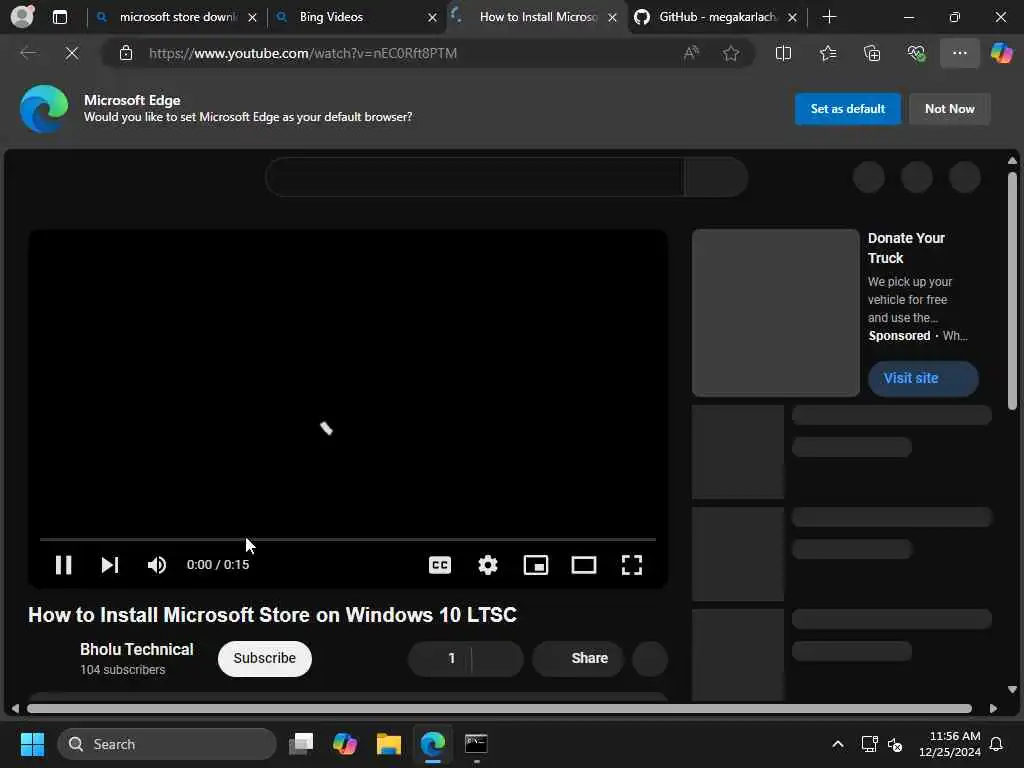Open clock showing 11:56 AM
1024x768 pixels.
point(950,744)
